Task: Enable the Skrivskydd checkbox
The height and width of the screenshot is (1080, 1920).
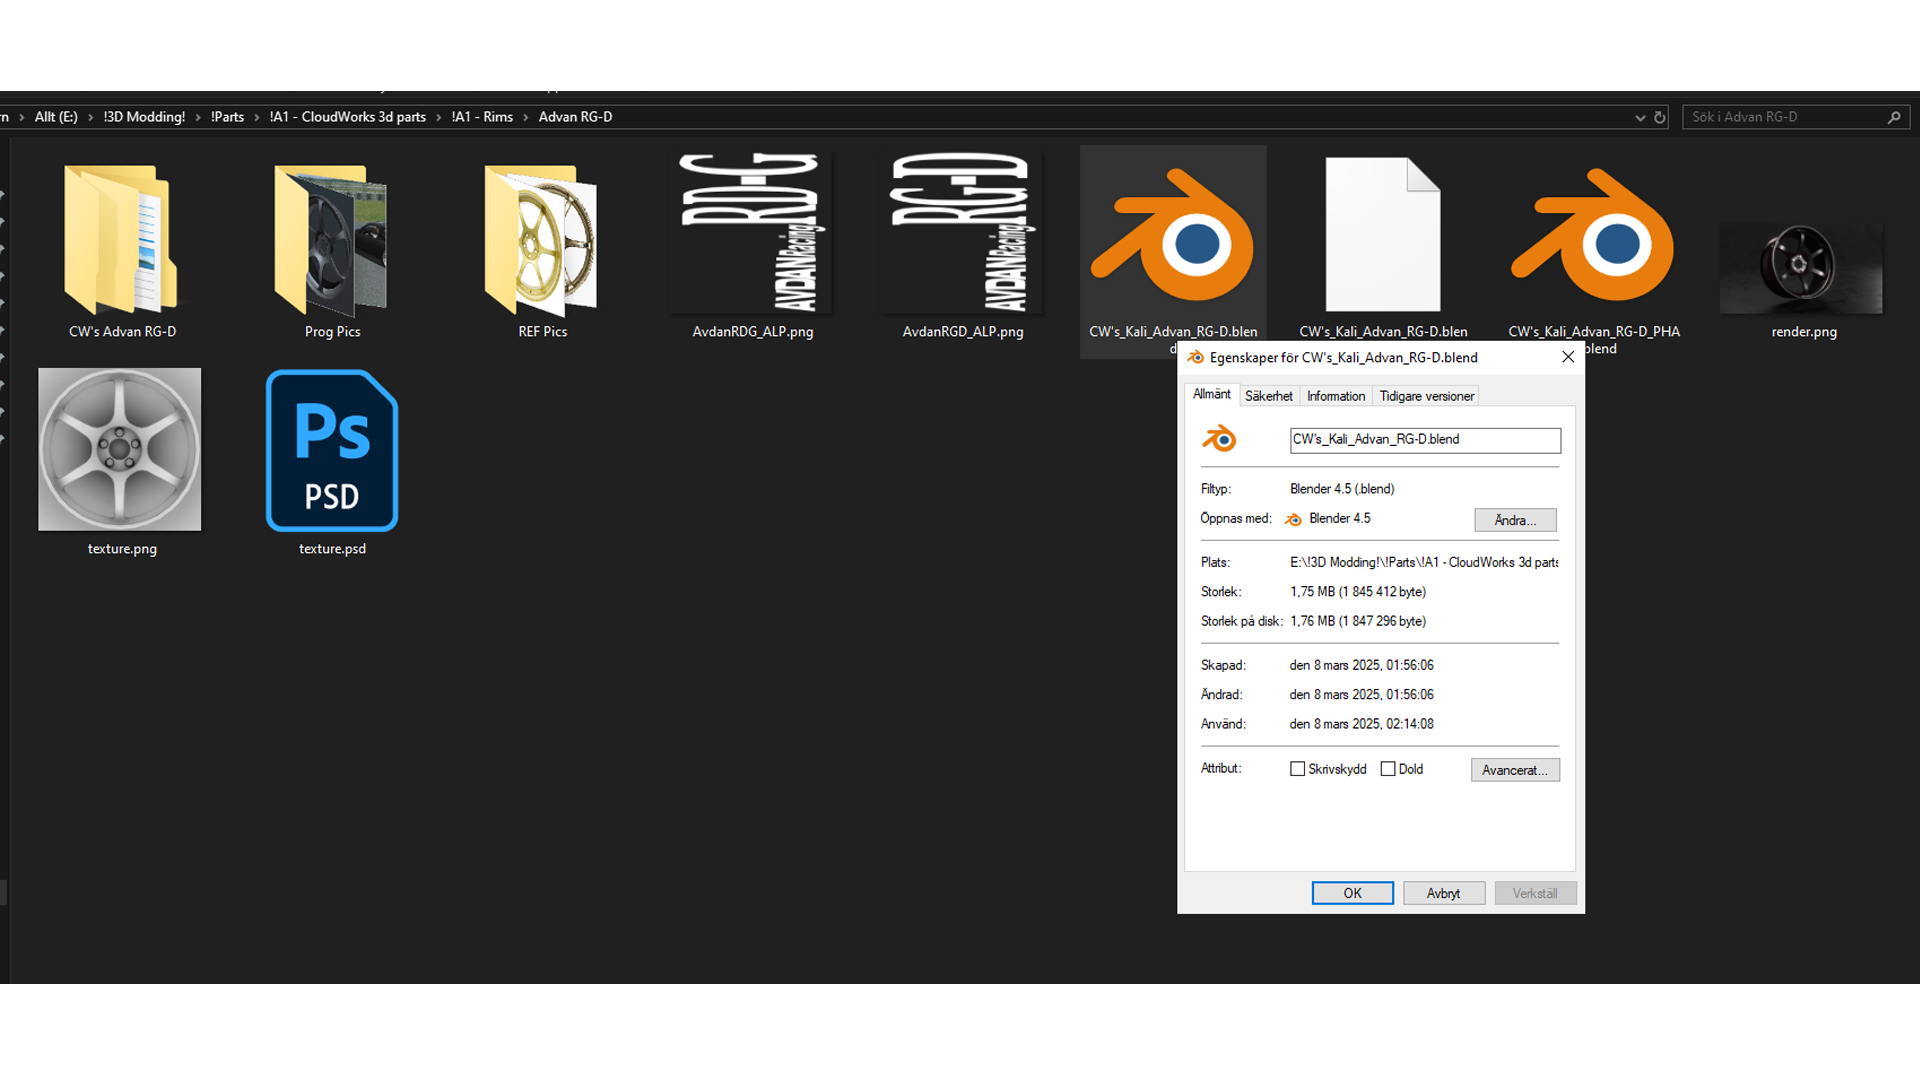Action: (x=1298, y=769)
